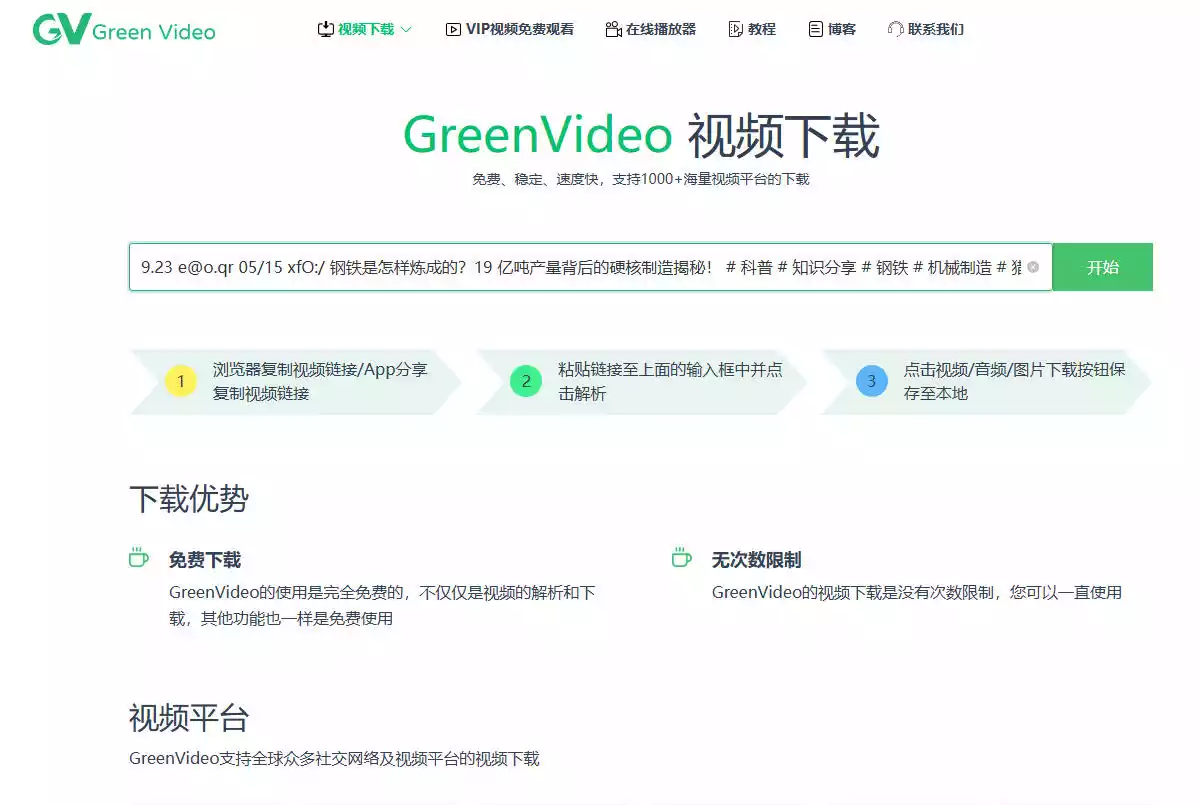
Task: Click the 无次数限制 heading
Action: click(x=757, y=560)
